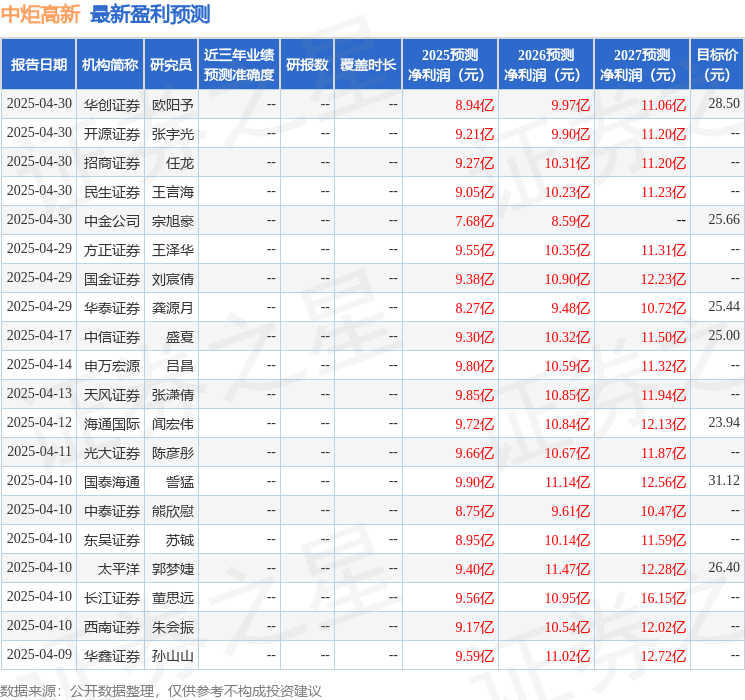
Task: Select the 研报数 column header
Action: (x=307, y=65)
